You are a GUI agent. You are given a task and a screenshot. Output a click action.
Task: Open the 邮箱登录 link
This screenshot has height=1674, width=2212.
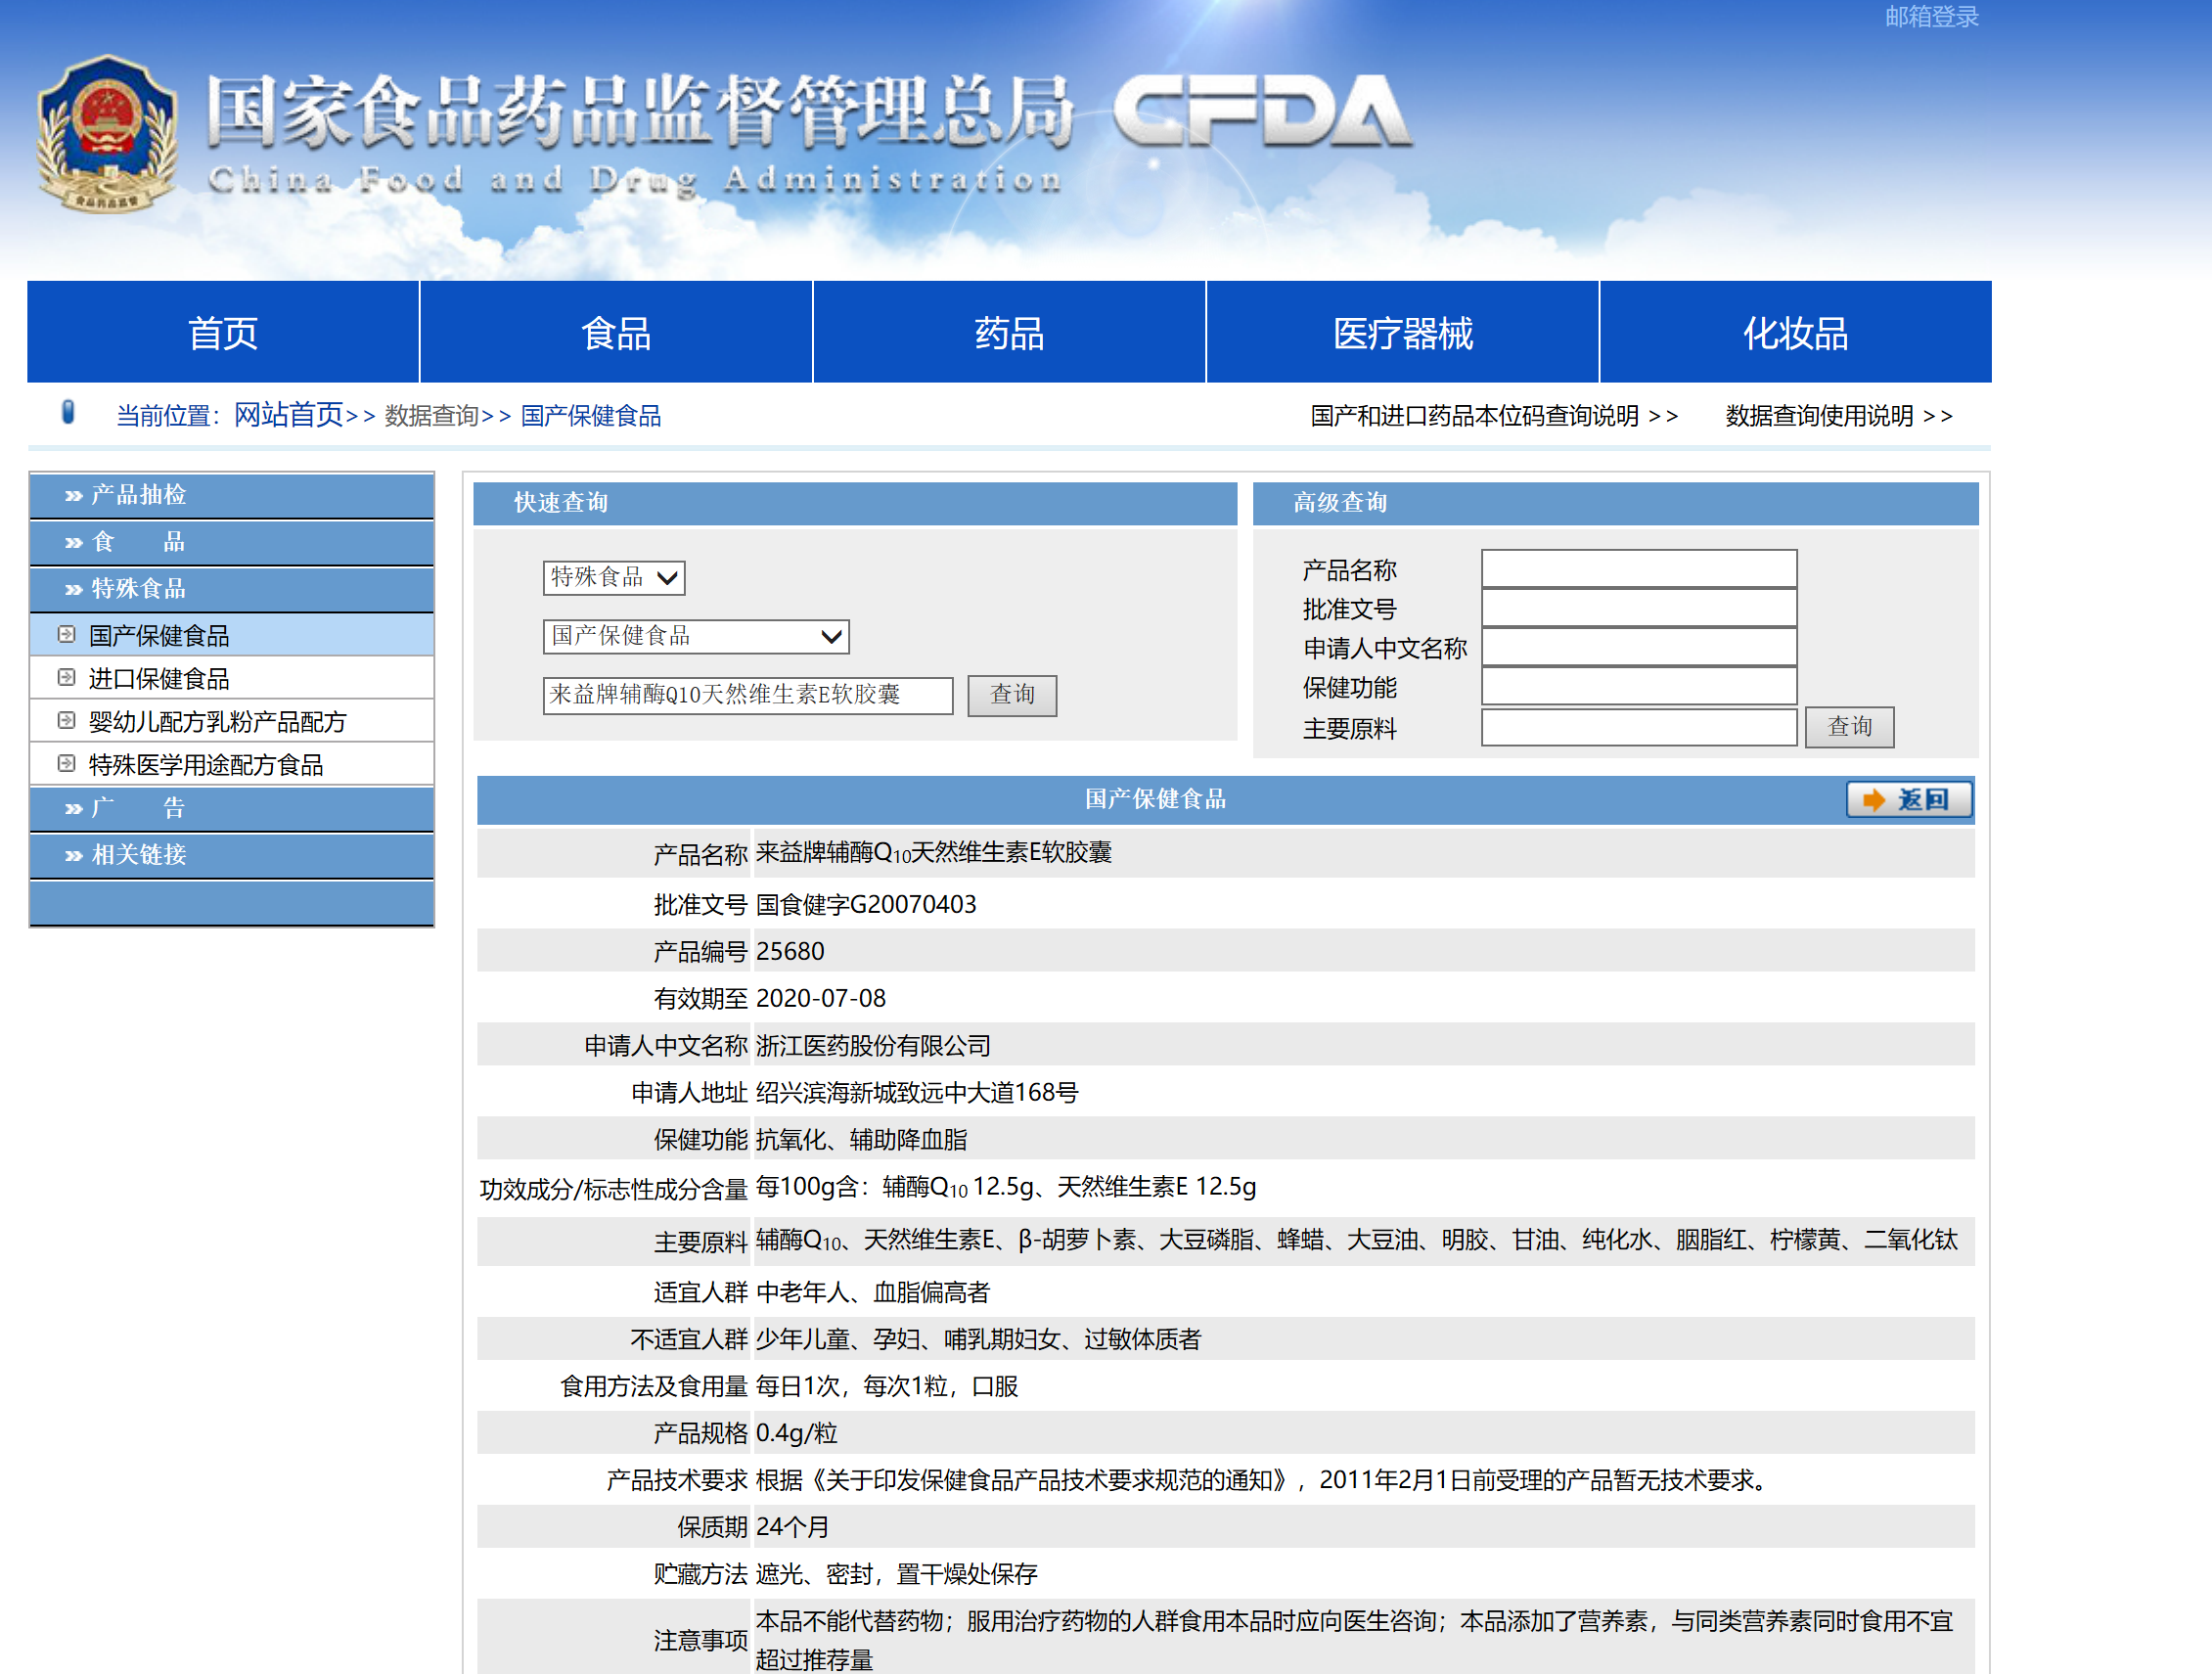(1931, 17)
